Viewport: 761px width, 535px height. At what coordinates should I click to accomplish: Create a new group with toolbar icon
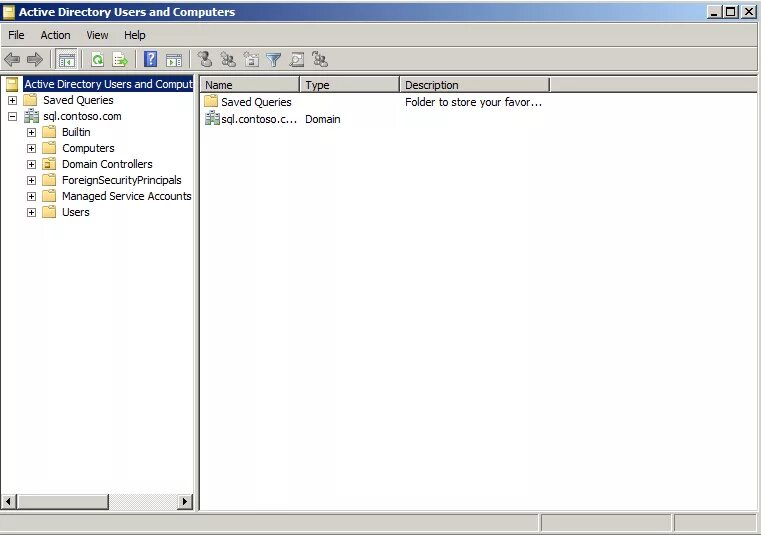pyautogui.click(x=228, y=59)
